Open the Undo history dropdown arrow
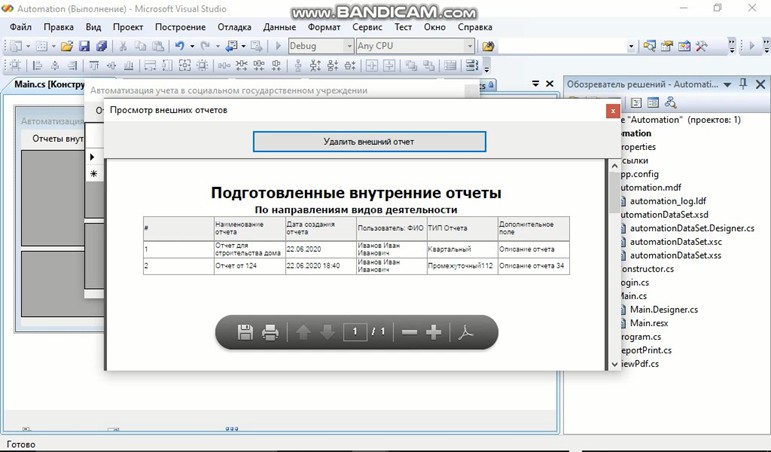The width and height of the screenshot is (771, 452). [192, 46]
